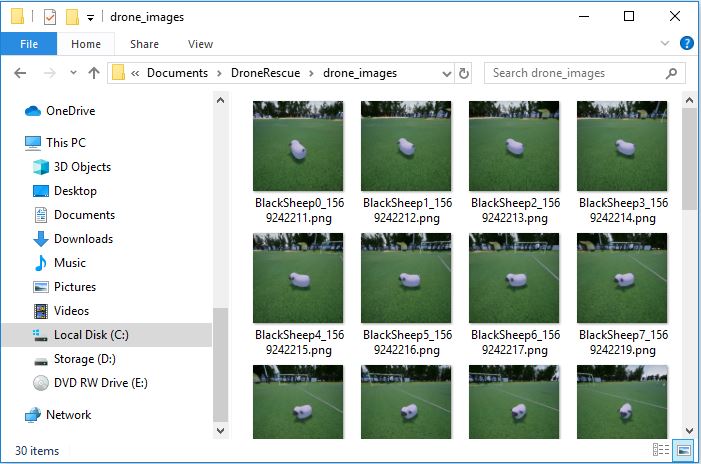Switch to Details view layout
701x464 pixels.
pyautogui.click(x=661, y=450)
